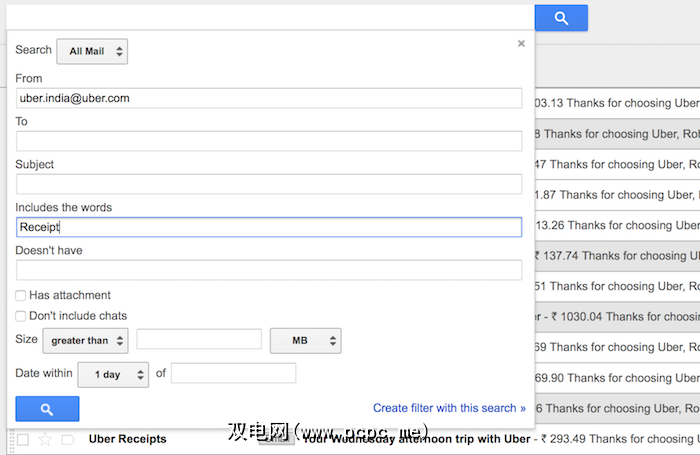Click the Doesn't have input field
The width and height of the screenshot is (700, 455).
(x=269, y=270)
